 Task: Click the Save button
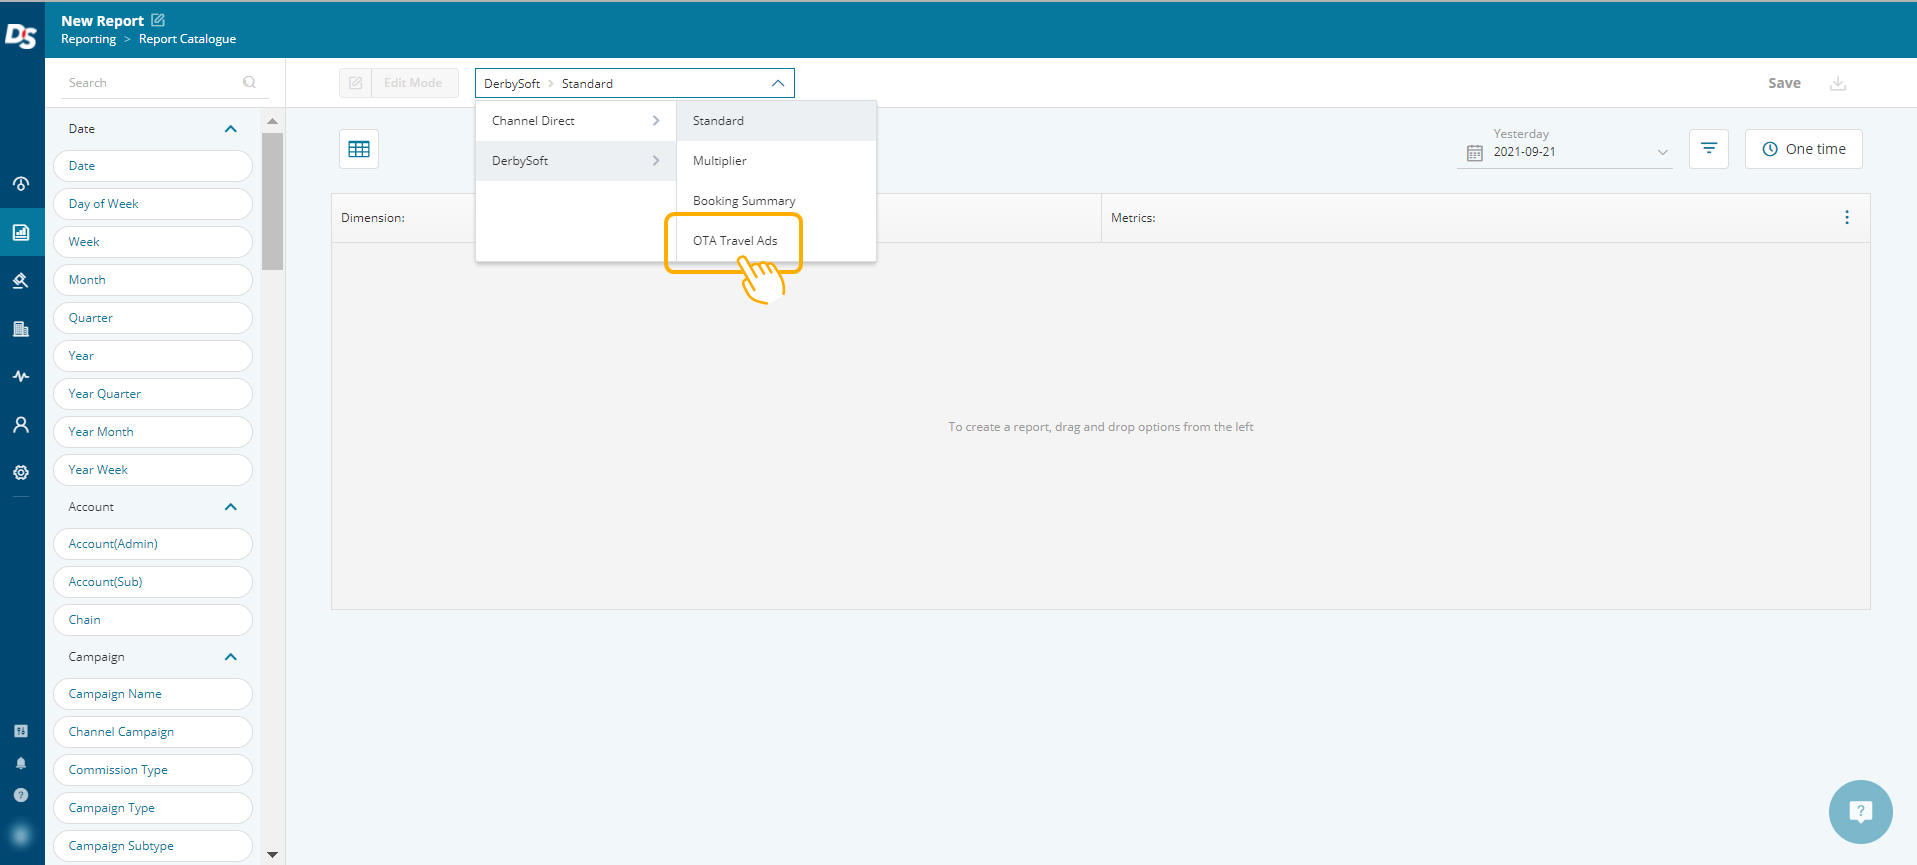pos(1784,83)
